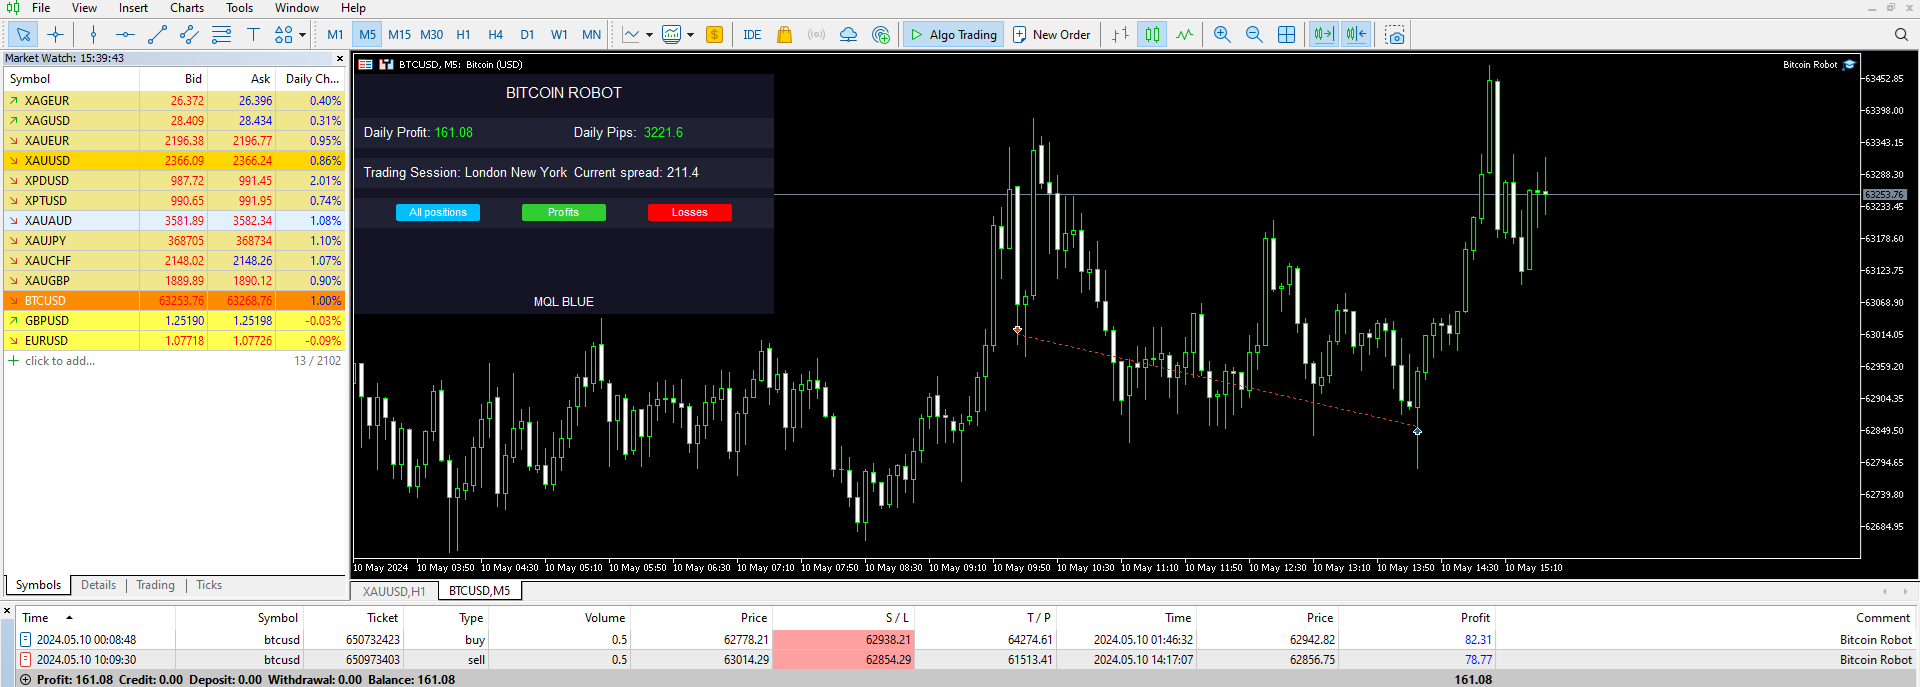The width and height of the screenshot is (1920, 687).
Task: Pick the trendline drawing tool
Action: click(x=157, y=35)
